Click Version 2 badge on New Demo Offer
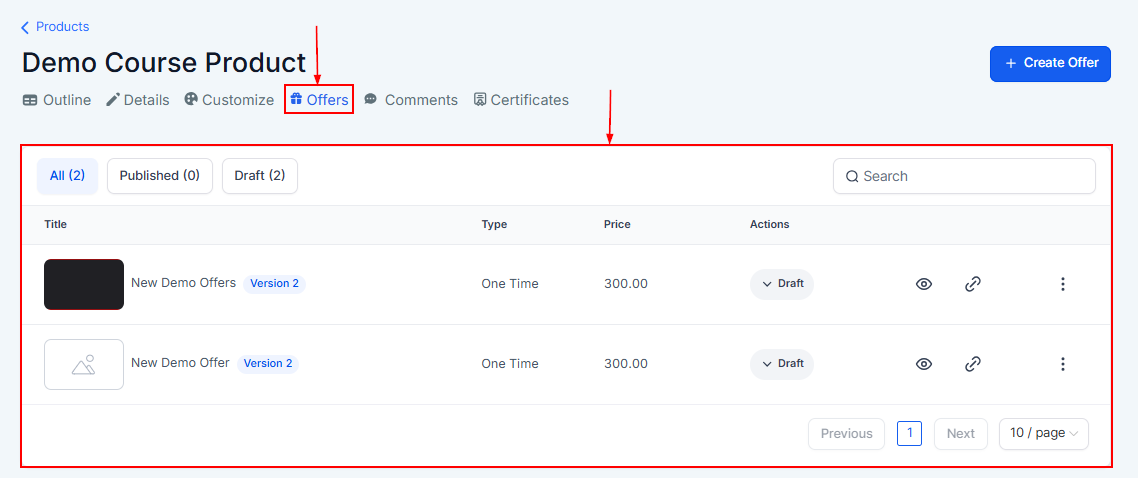The height and width of the screenshot is (478, 1138). 268,363
